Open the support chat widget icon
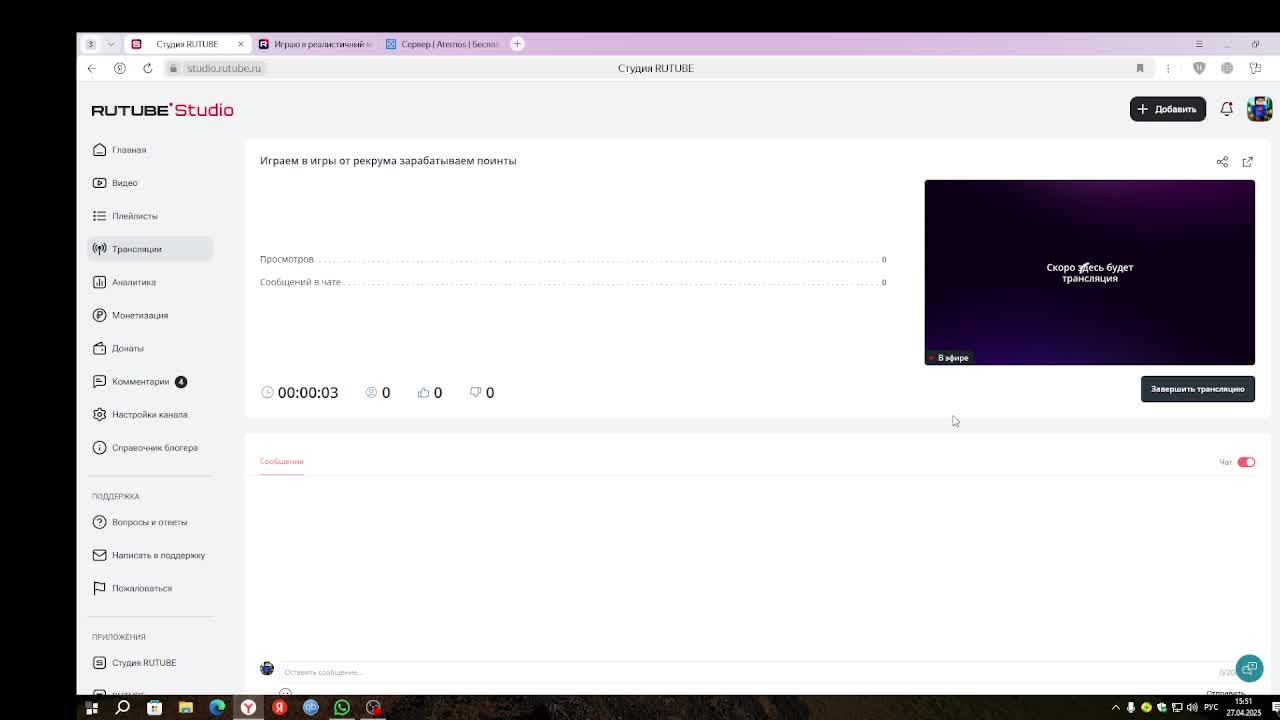 [x=1249, y=668]
